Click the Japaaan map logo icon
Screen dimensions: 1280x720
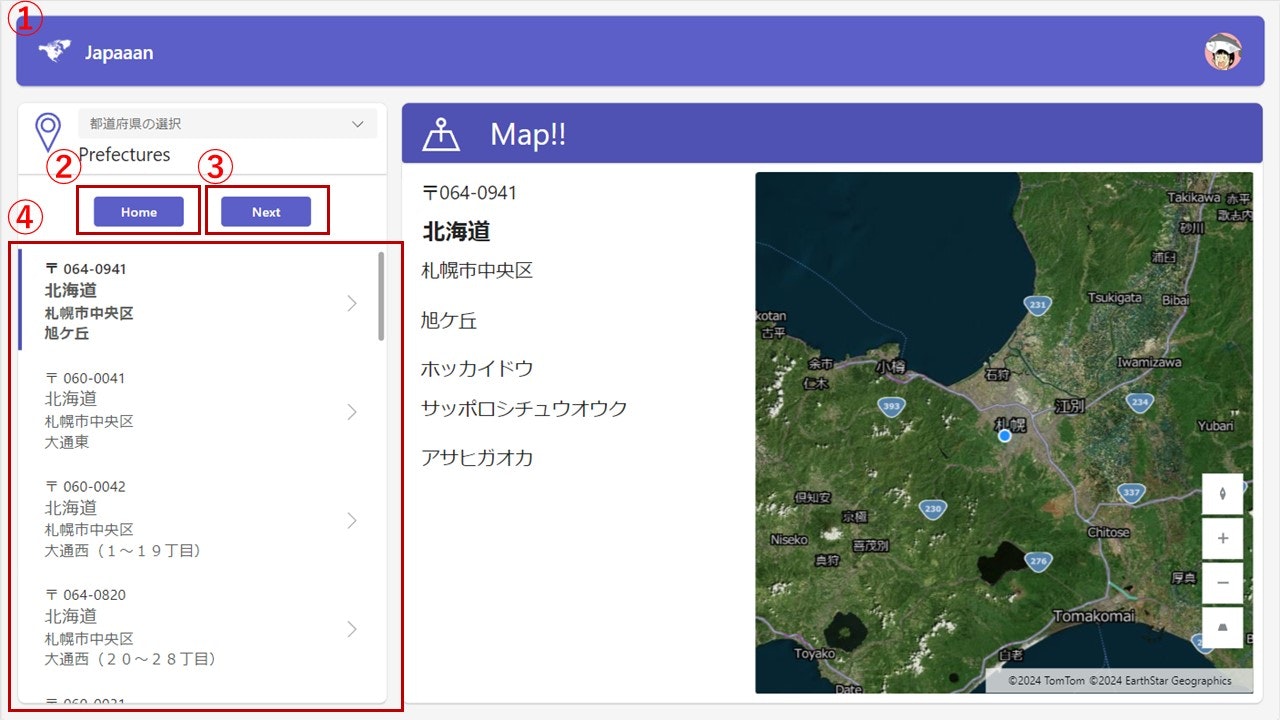[55, 51]
